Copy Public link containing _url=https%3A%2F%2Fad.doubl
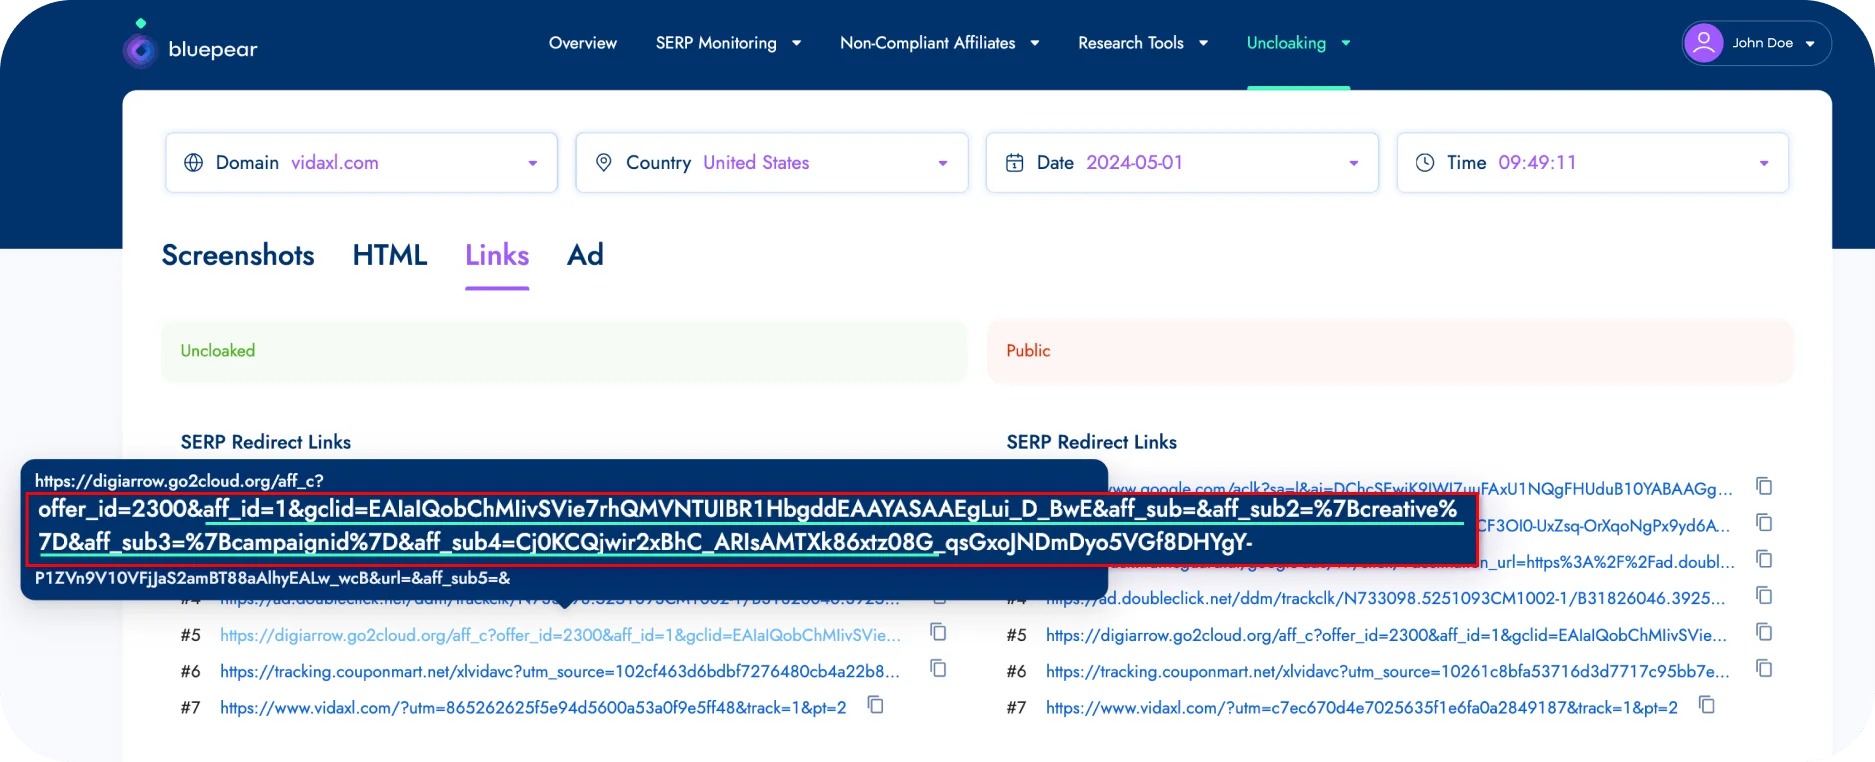This screenshot has height=762, width=1875. [x=1764, y=559]
